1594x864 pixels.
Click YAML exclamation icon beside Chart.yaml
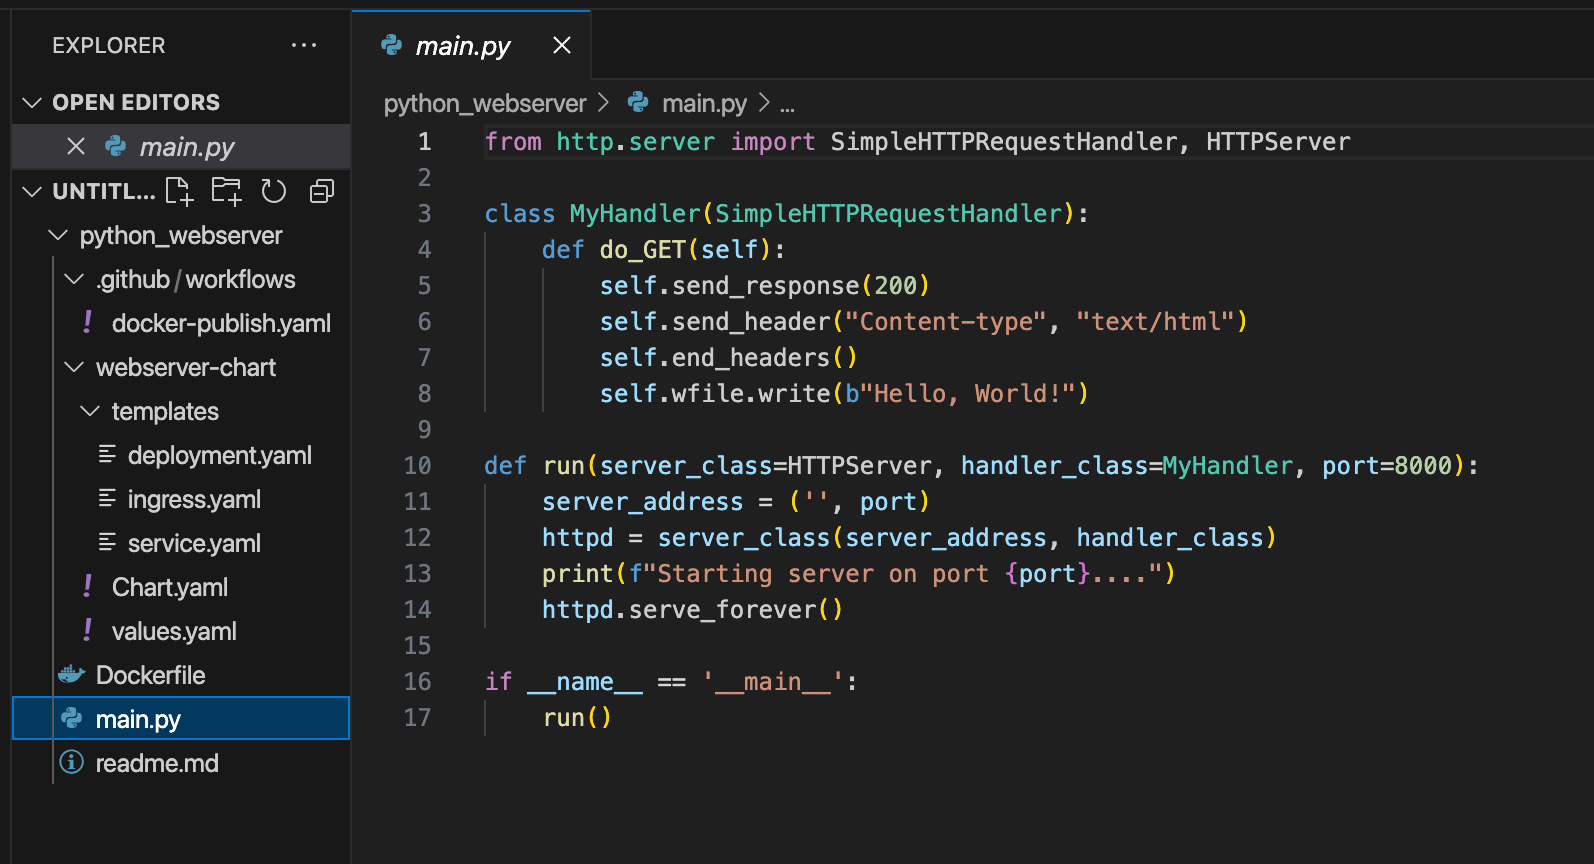click(88, 586)
